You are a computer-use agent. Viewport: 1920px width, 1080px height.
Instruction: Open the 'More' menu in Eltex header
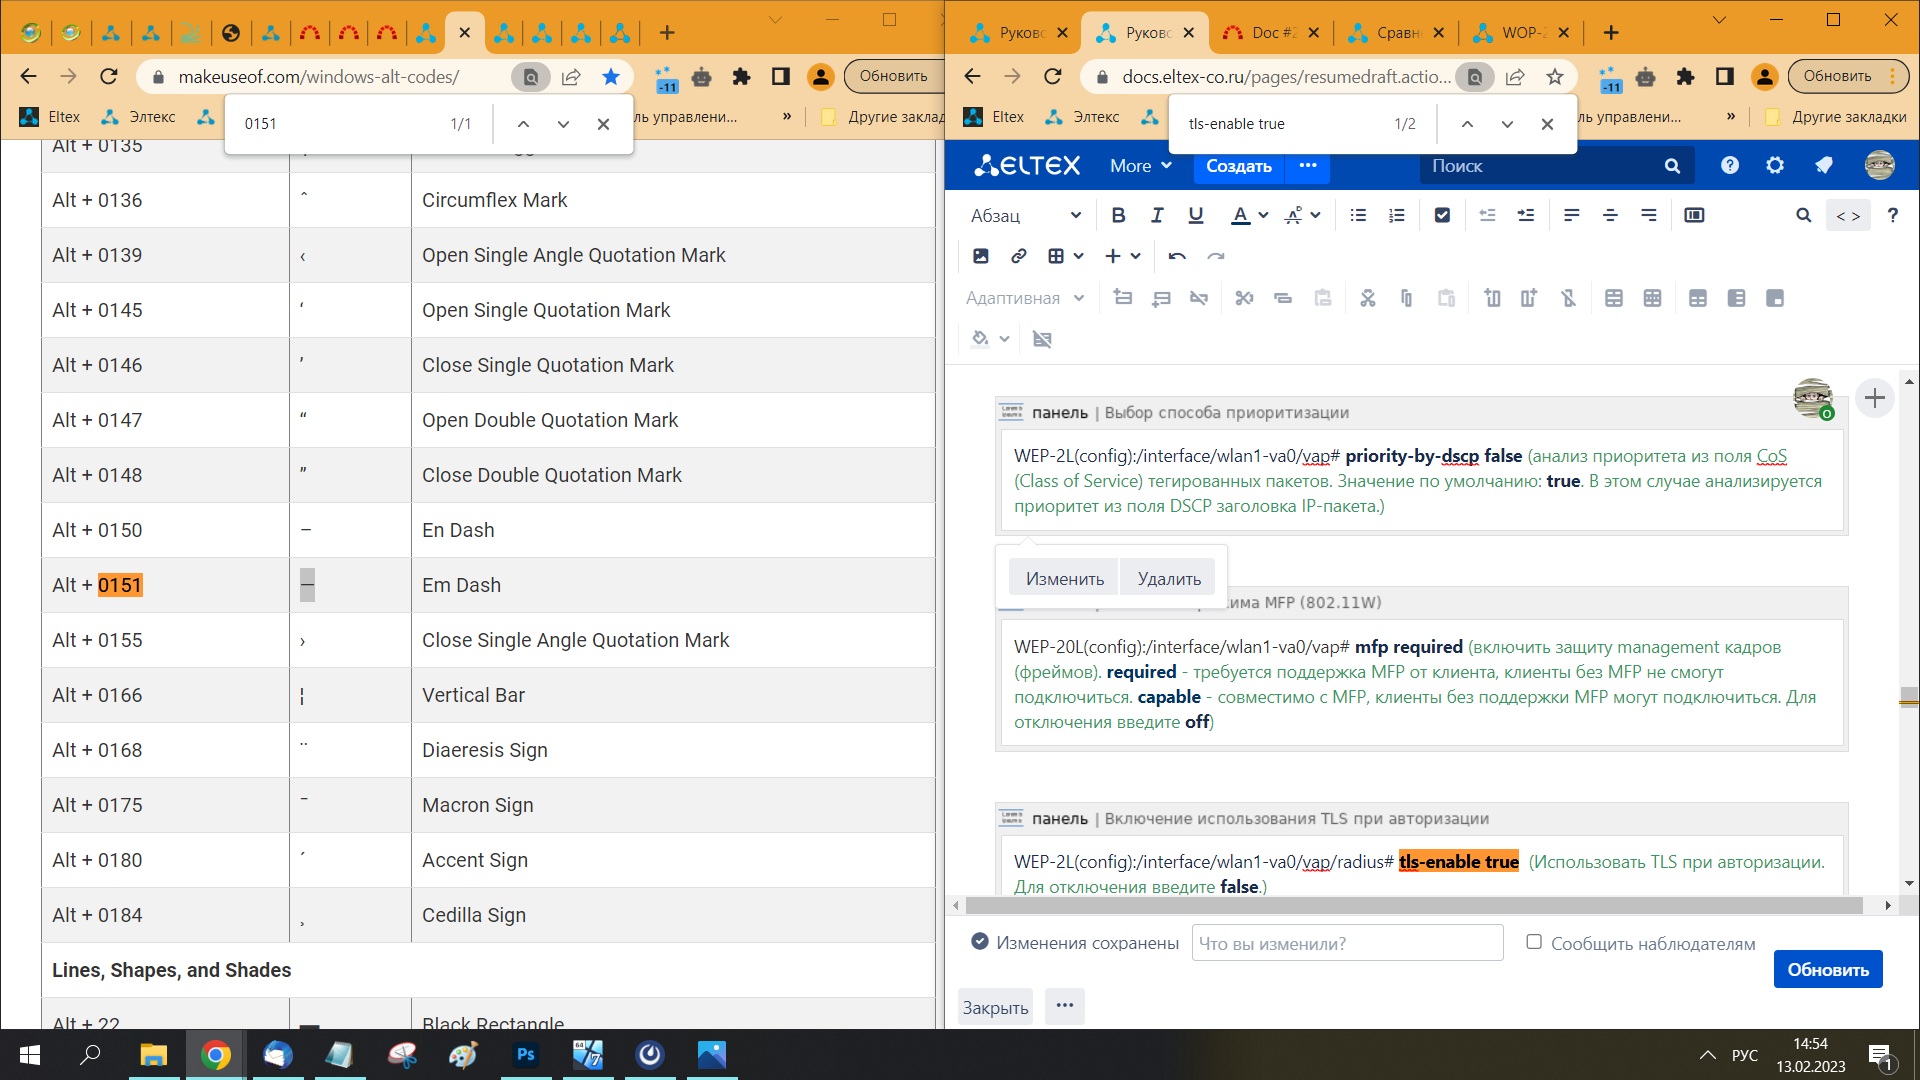coord(1140,166)
